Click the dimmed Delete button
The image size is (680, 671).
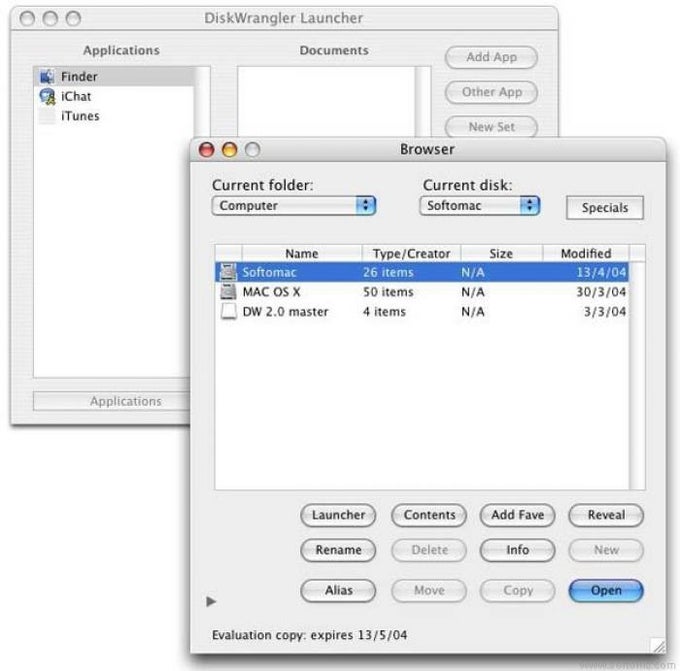point(429,550)
